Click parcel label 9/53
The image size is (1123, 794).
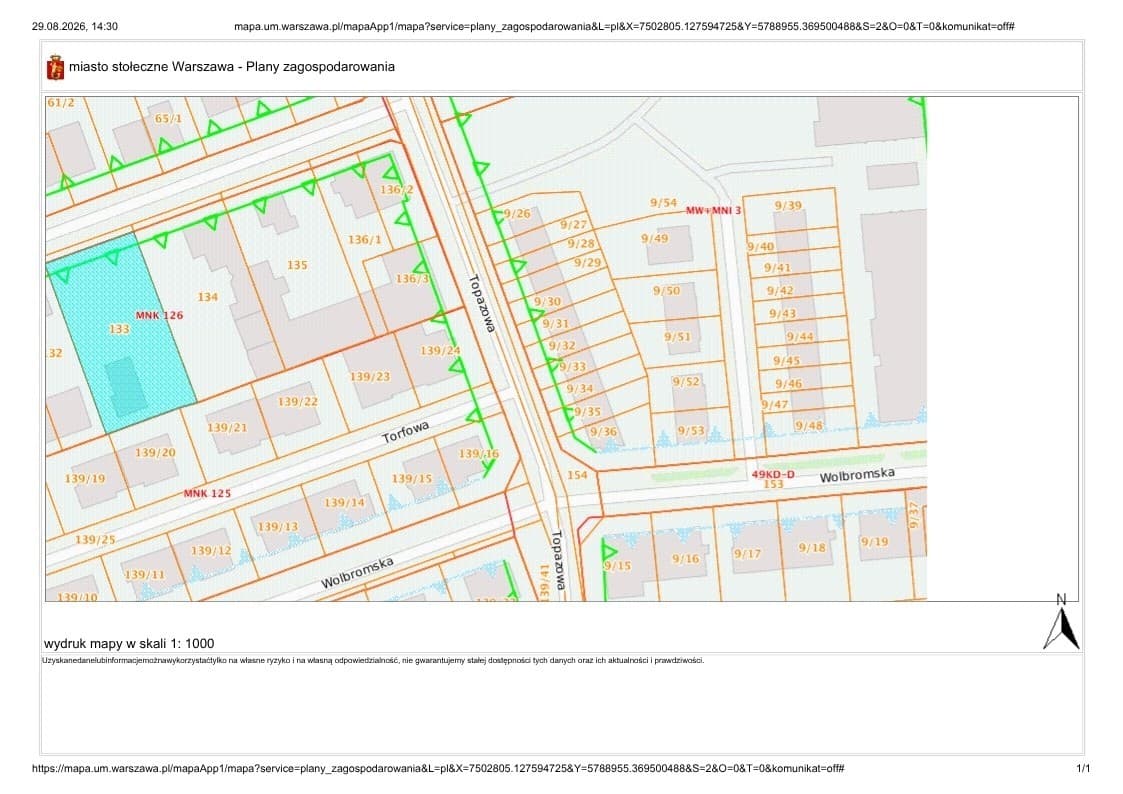691,430
